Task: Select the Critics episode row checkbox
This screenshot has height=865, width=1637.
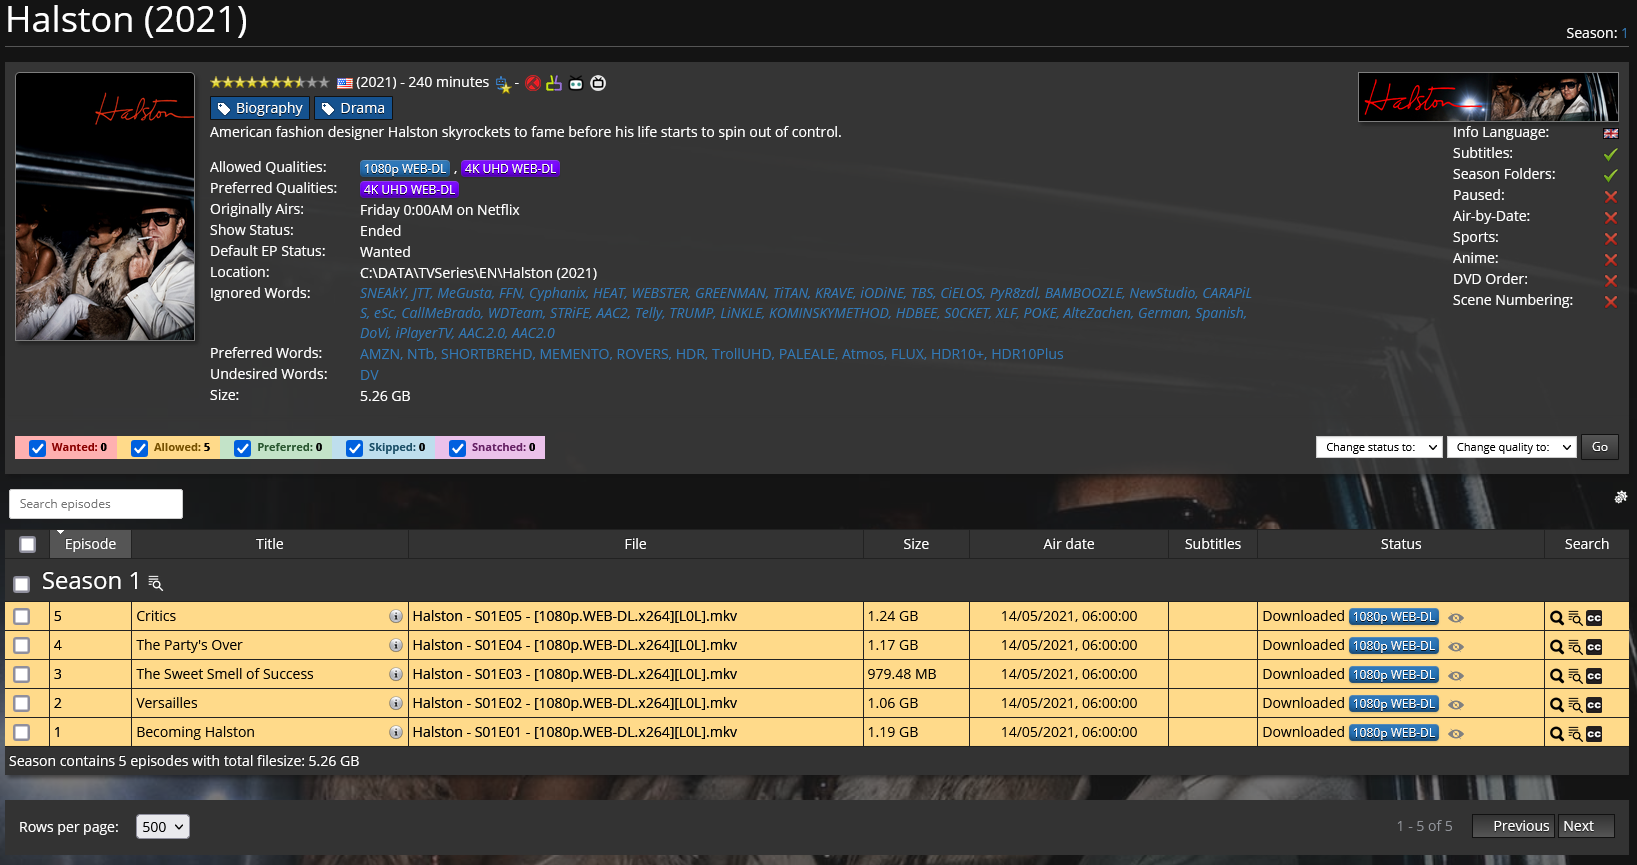Action: [21, 617]
